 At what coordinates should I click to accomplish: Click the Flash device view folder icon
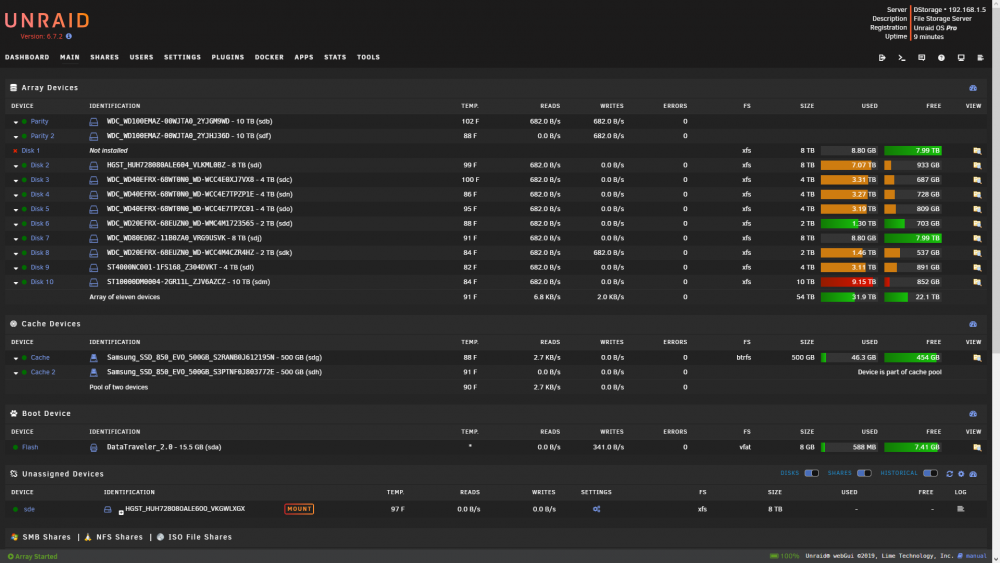point(977,448)
